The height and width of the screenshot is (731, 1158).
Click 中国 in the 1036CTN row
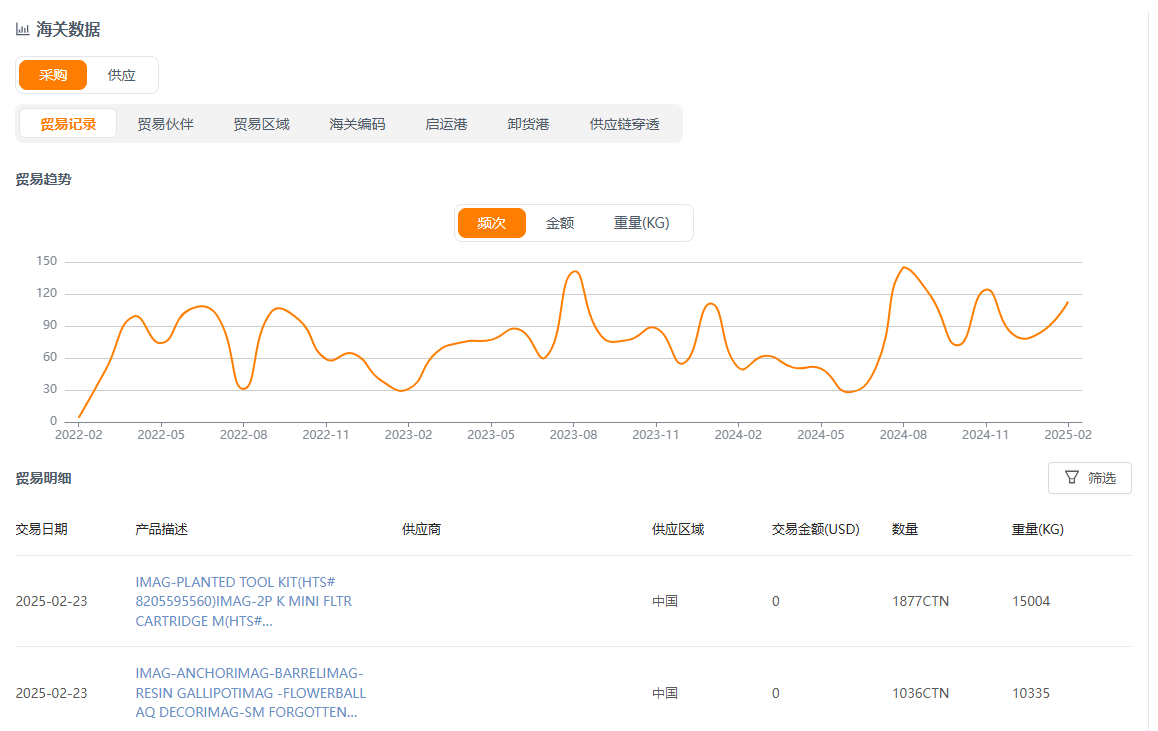665,693
